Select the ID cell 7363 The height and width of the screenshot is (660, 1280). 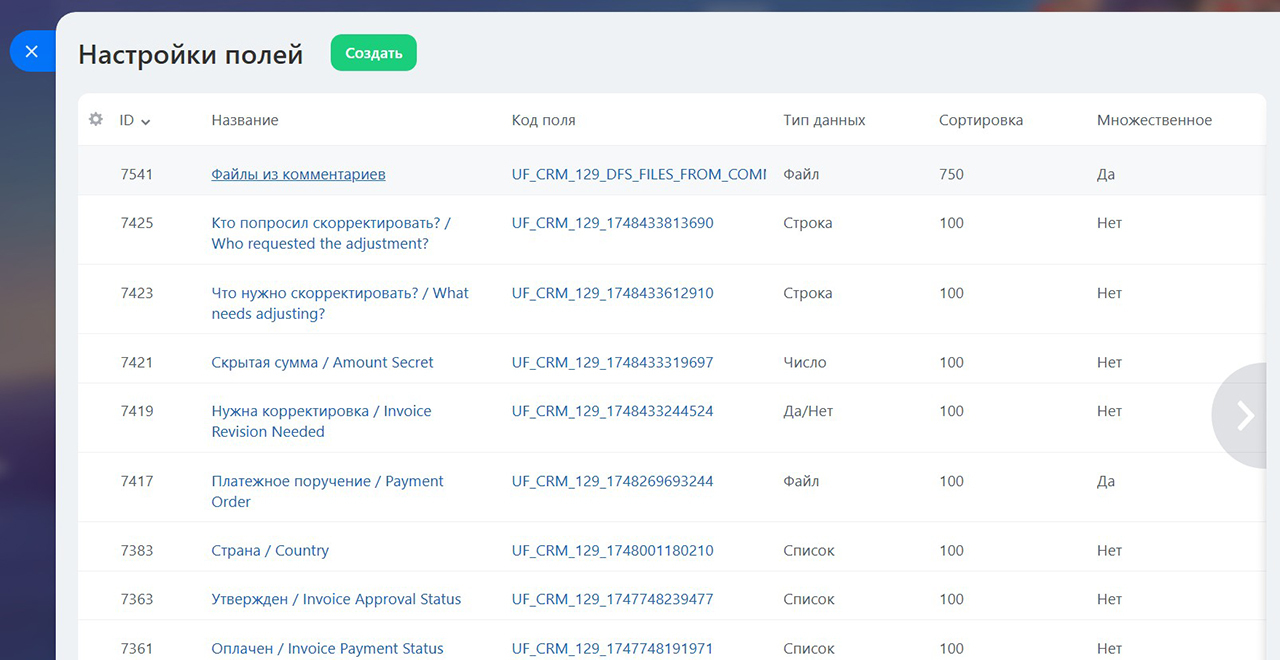tap(137, 599)
